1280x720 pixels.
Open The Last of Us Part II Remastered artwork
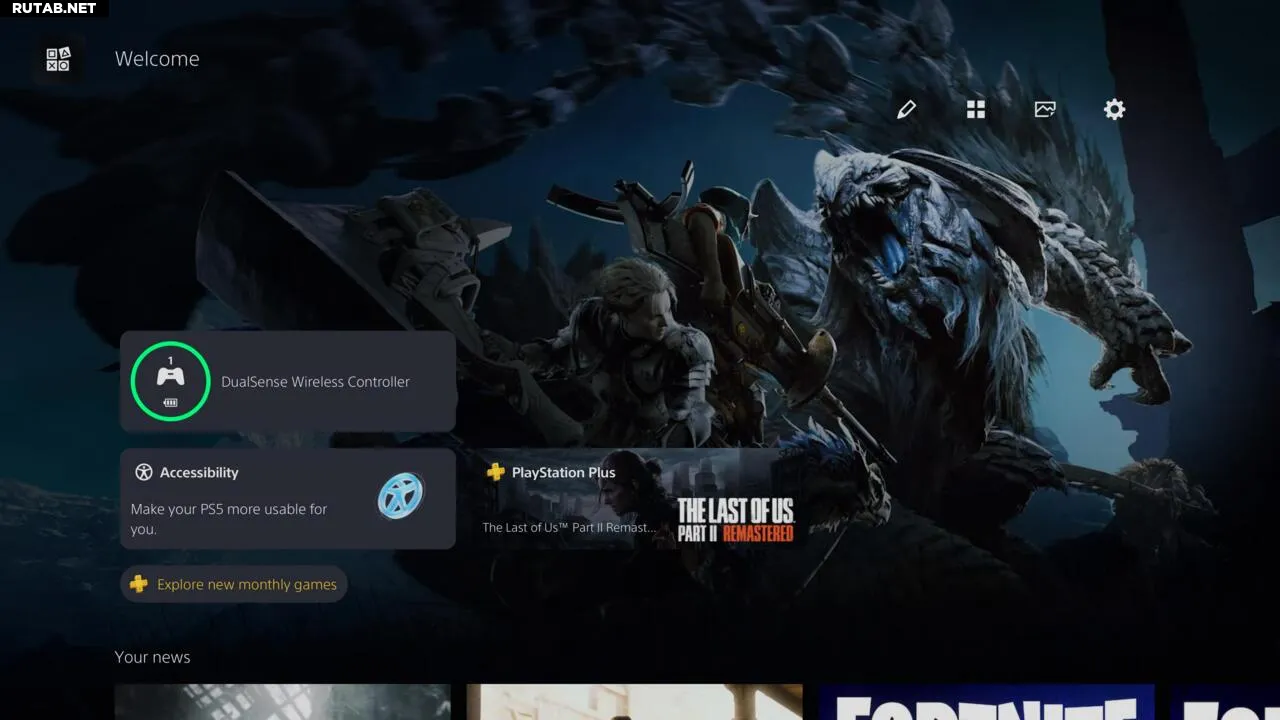(735, 520)
